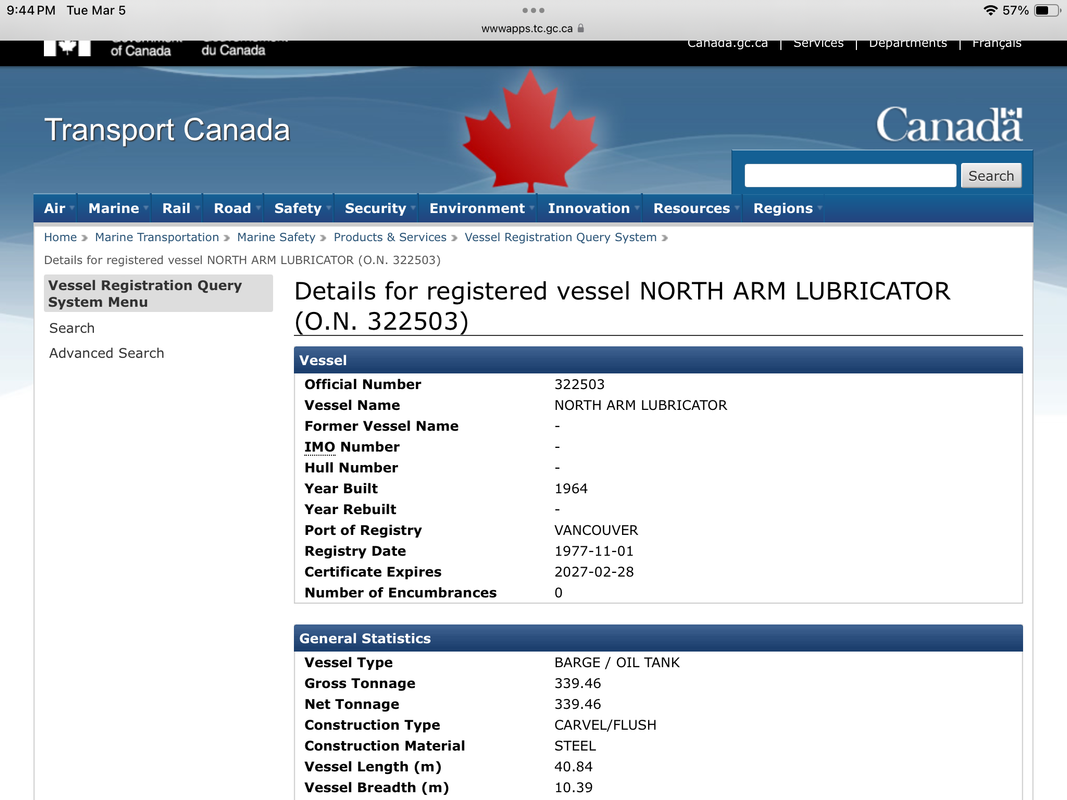Open the Marine menu

pos(114,208)
